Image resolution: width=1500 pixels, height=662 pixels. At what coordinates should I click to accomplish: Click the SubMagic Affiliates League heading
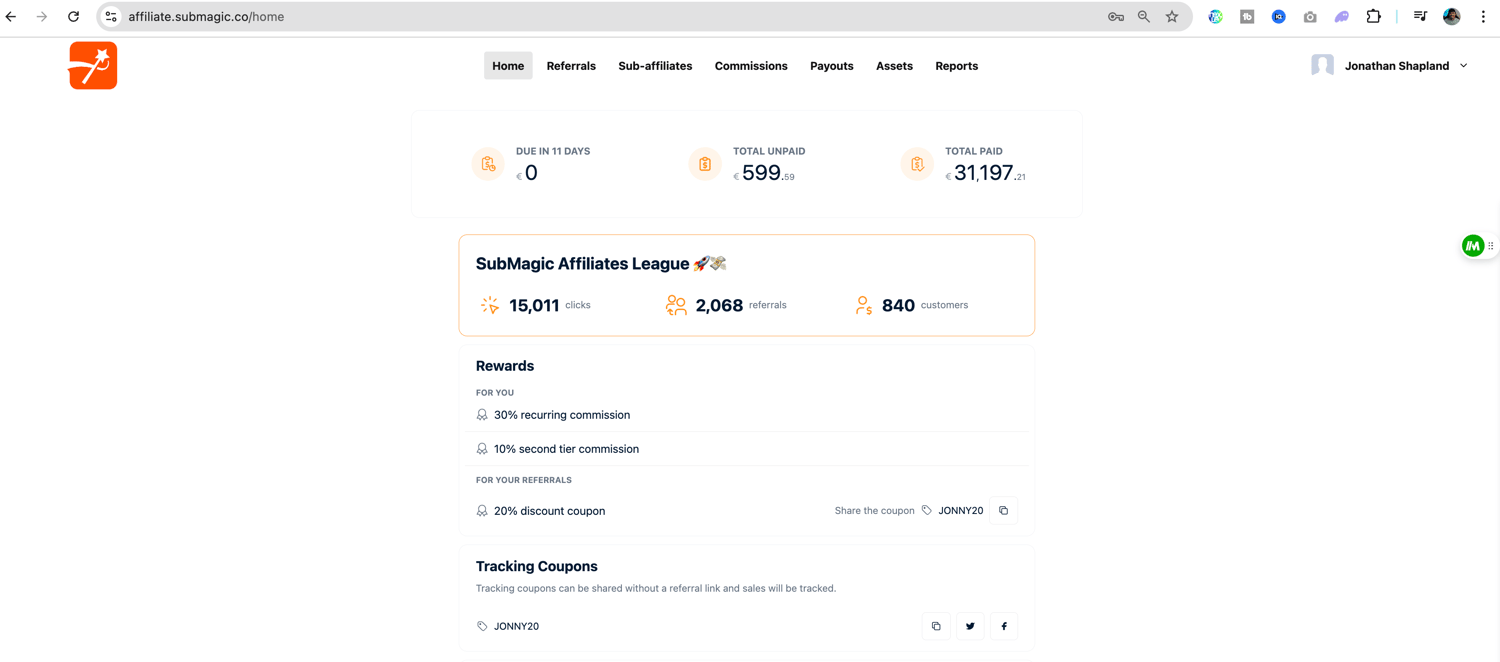(601, 264)
